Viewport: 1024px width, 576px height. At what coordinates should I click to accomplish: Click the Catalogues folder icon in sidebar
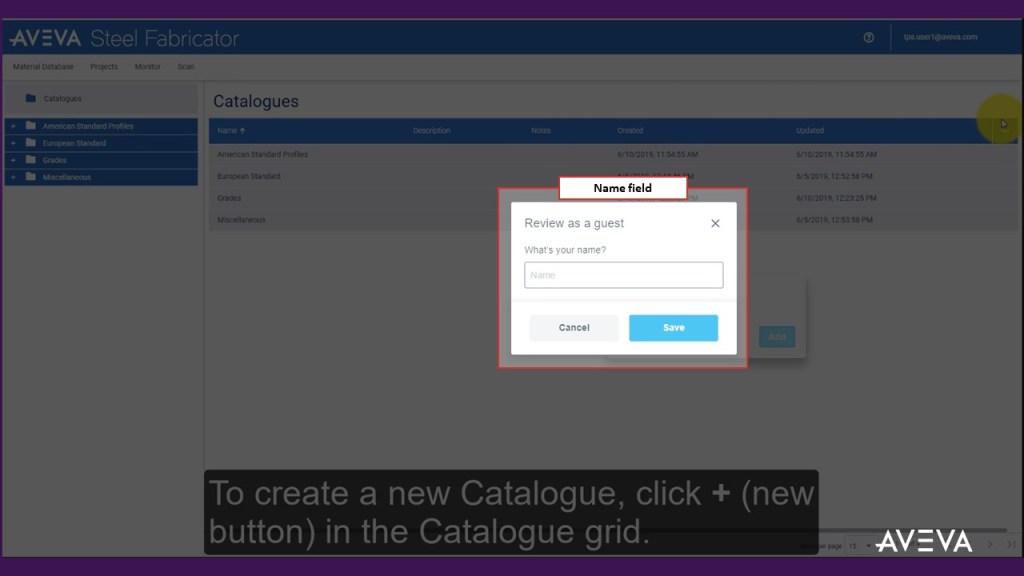[31, 98]
